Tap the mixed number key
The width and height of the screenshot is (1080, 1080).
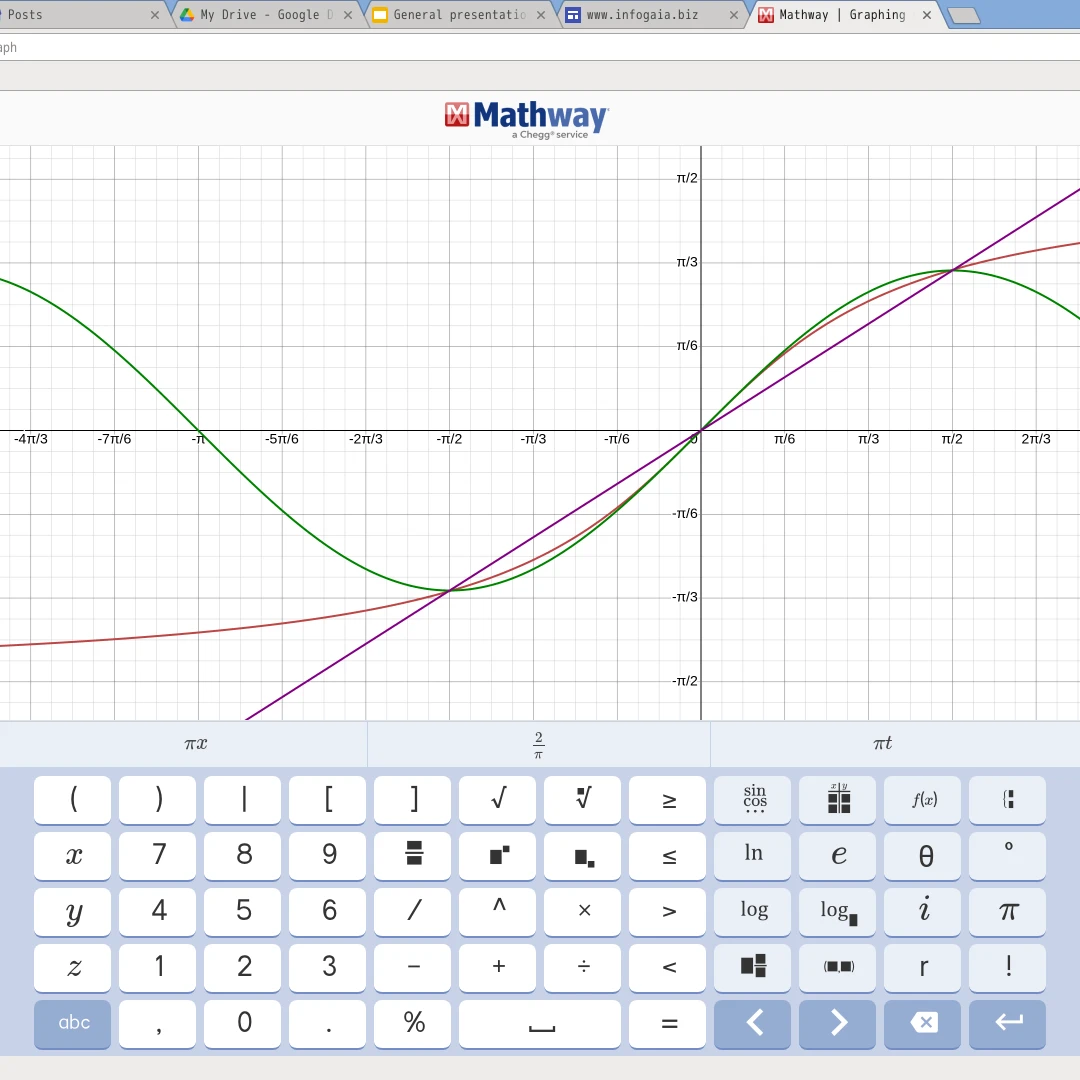pyautogui.click(x=752, y=968)
